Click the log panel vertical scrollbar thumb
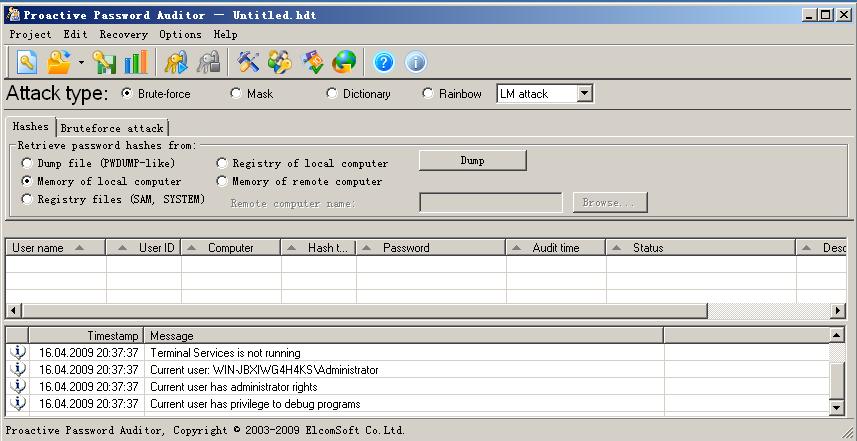Viewport: 857px width, 441px height. coord(837,380)
